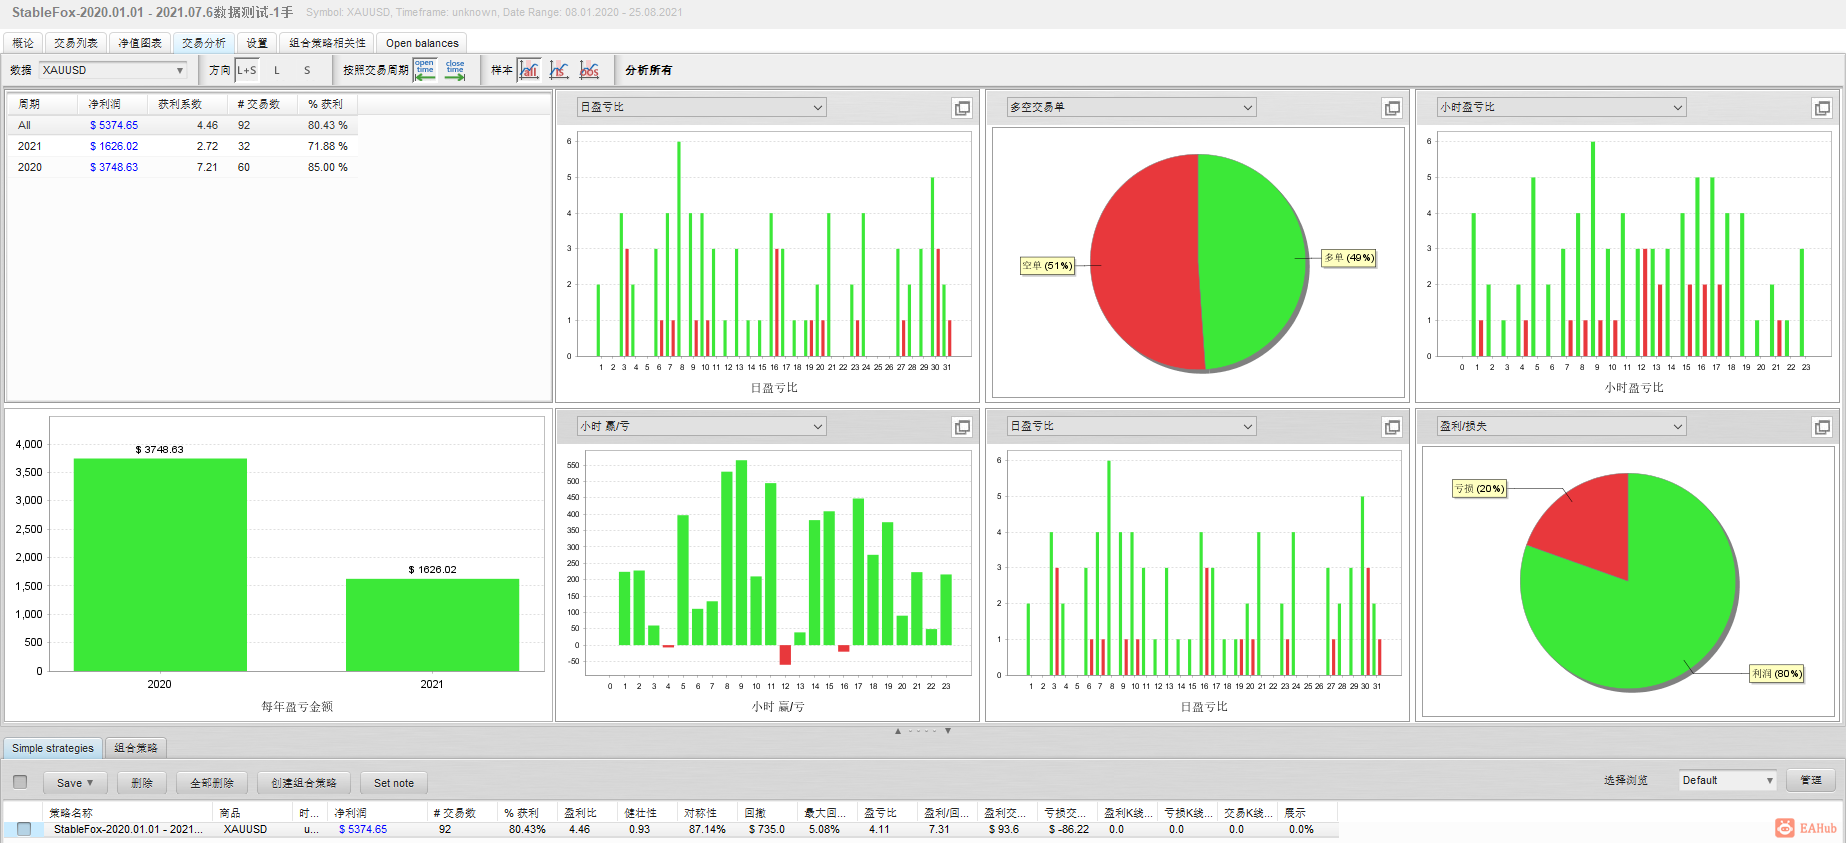Pop out the 小时 赢/亏 chart

click(962, 427)
